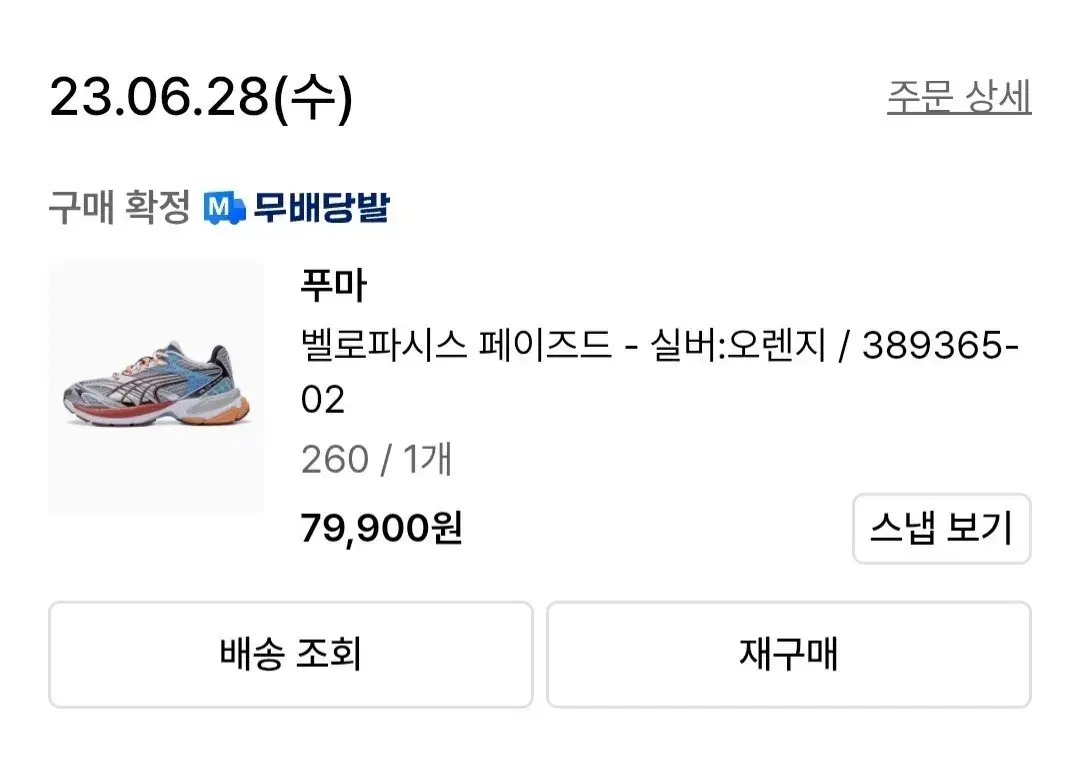Viewport: 1080px width, 763px height.
Task: Open the 주문 상세 order details link
Action: pyautogui.click(x=958, y=97)
